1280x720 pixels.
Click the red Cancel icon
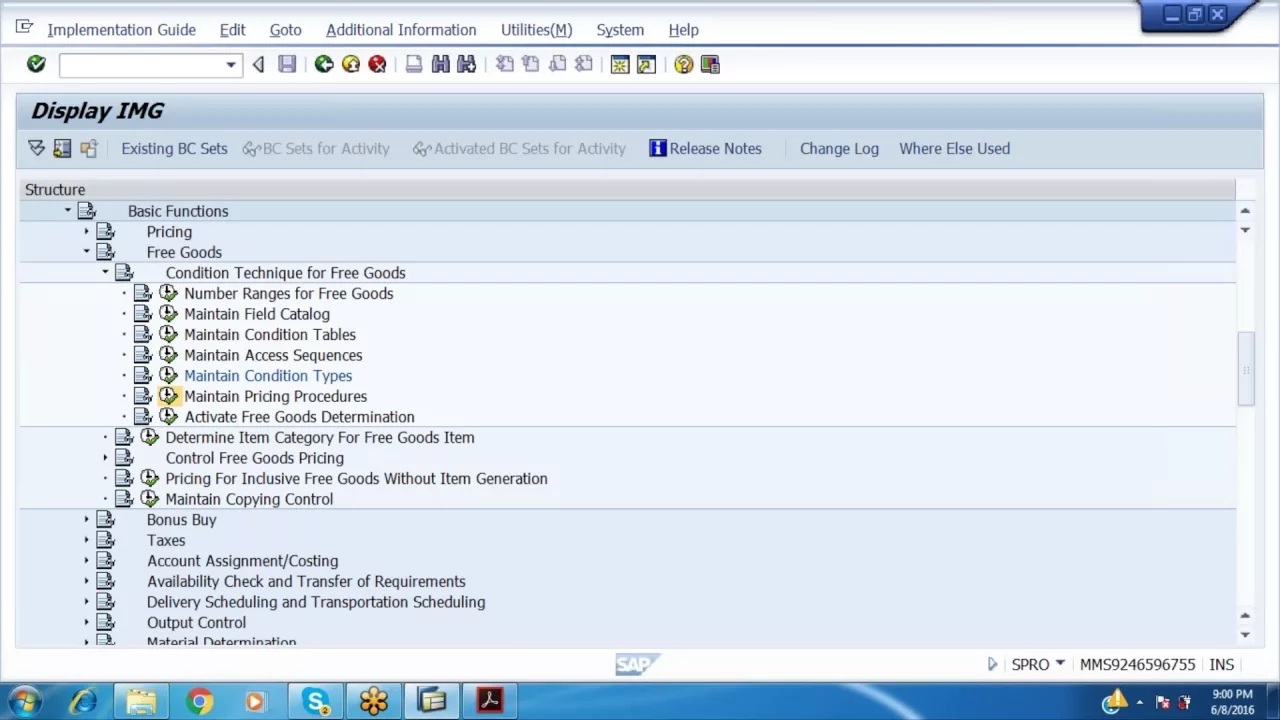(377, 64)
